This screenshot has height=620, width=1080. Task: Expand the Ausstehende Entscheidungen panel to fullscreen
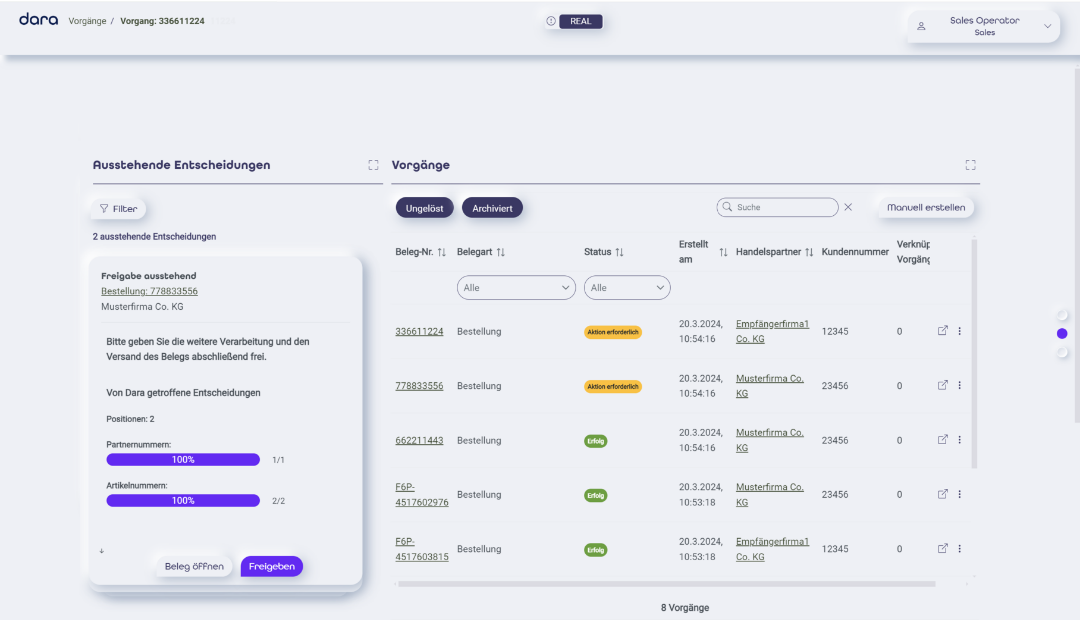373,165
